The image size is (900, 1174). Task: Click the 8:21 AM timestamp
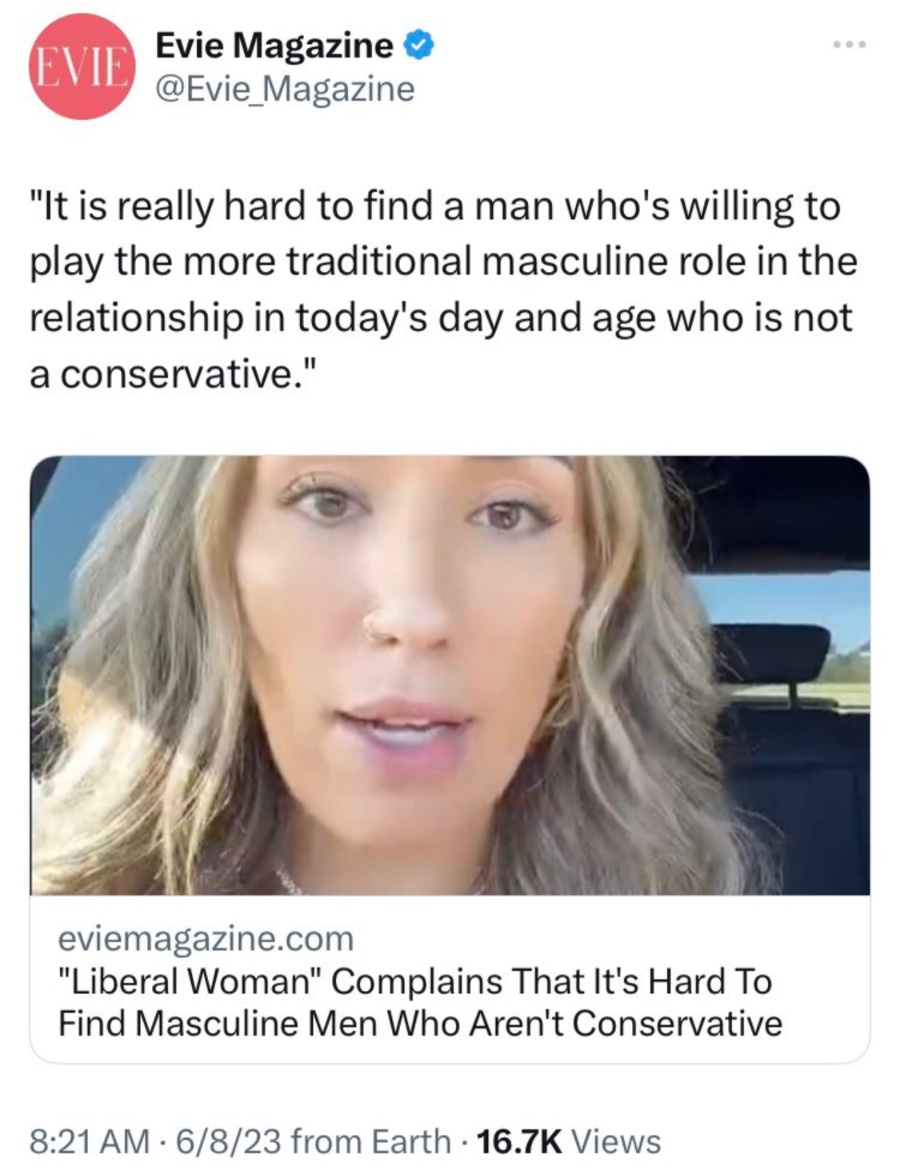(x=88, y=1142)
